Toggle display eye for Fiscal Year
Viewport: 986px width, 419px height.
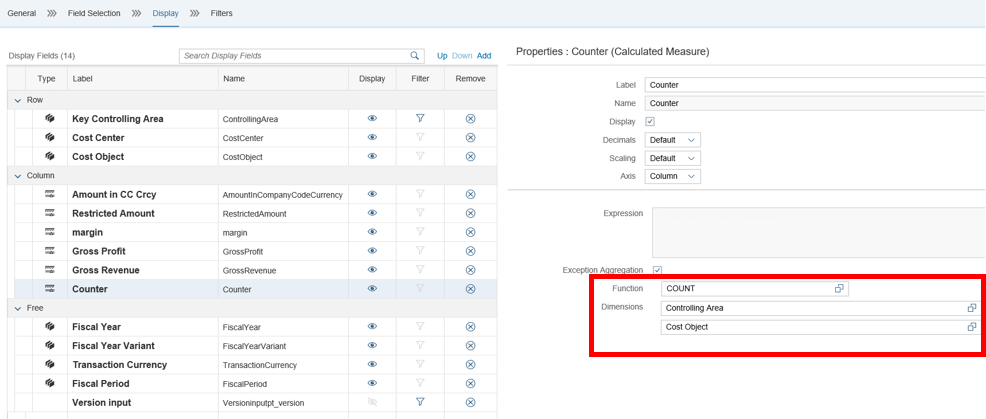coord(372,327)
